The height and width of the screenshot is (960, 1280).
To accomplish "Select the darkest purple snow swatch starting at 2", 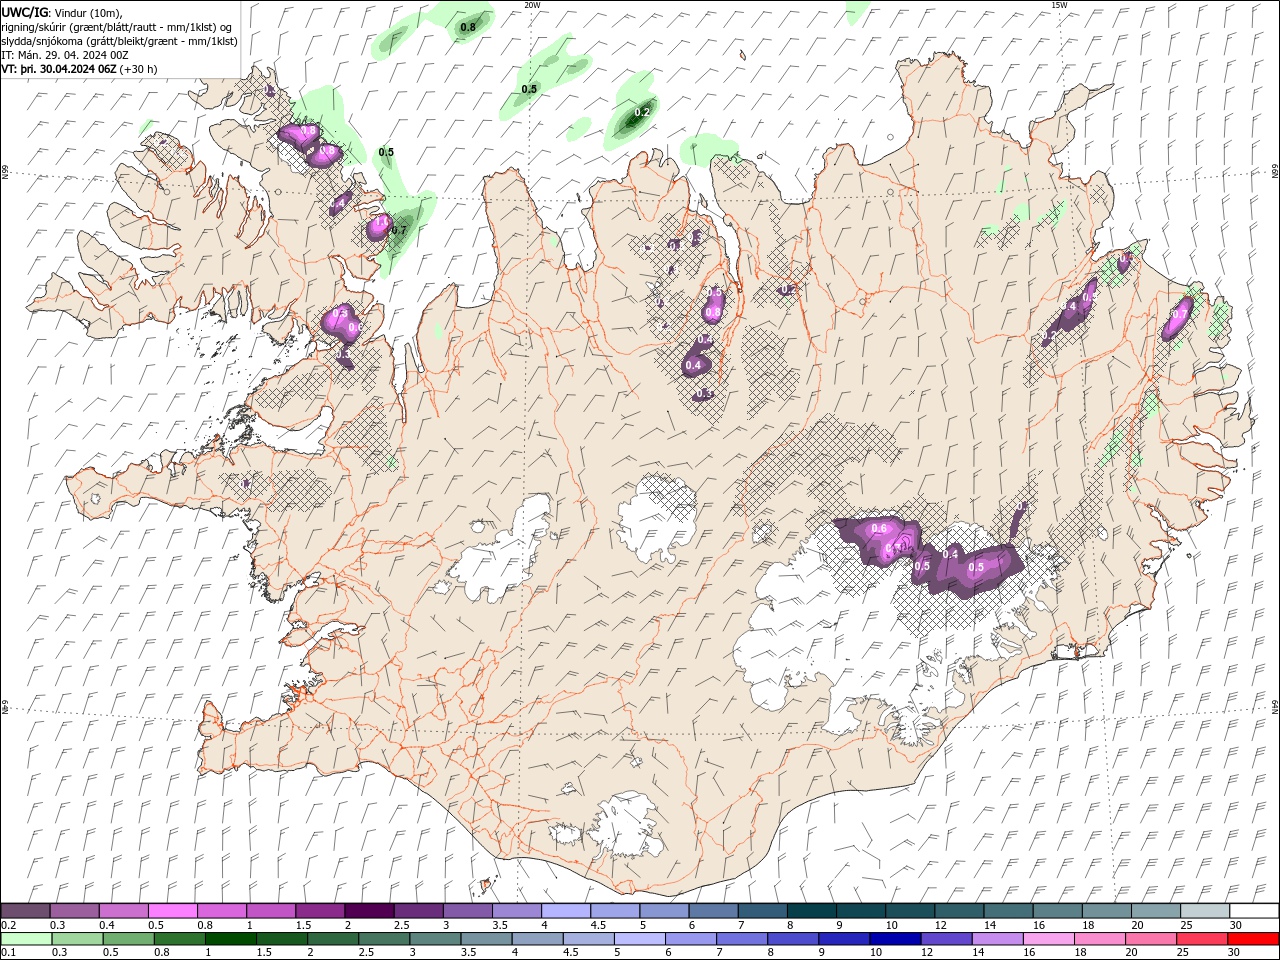I will (x=369, y=911).
